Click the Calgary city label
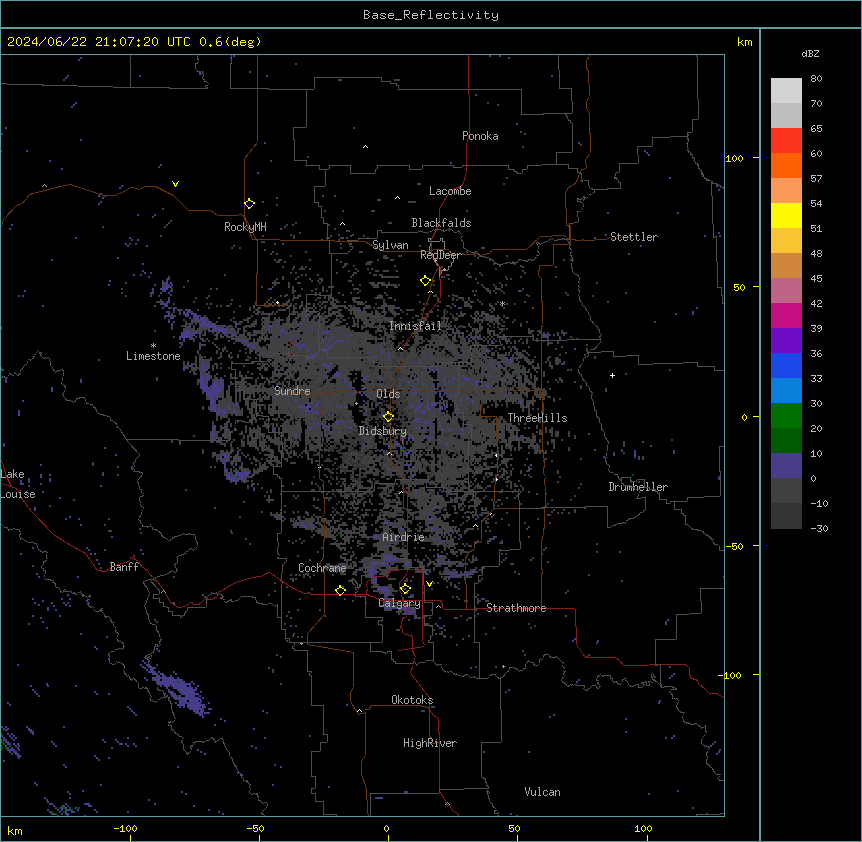 pos(400,603)
